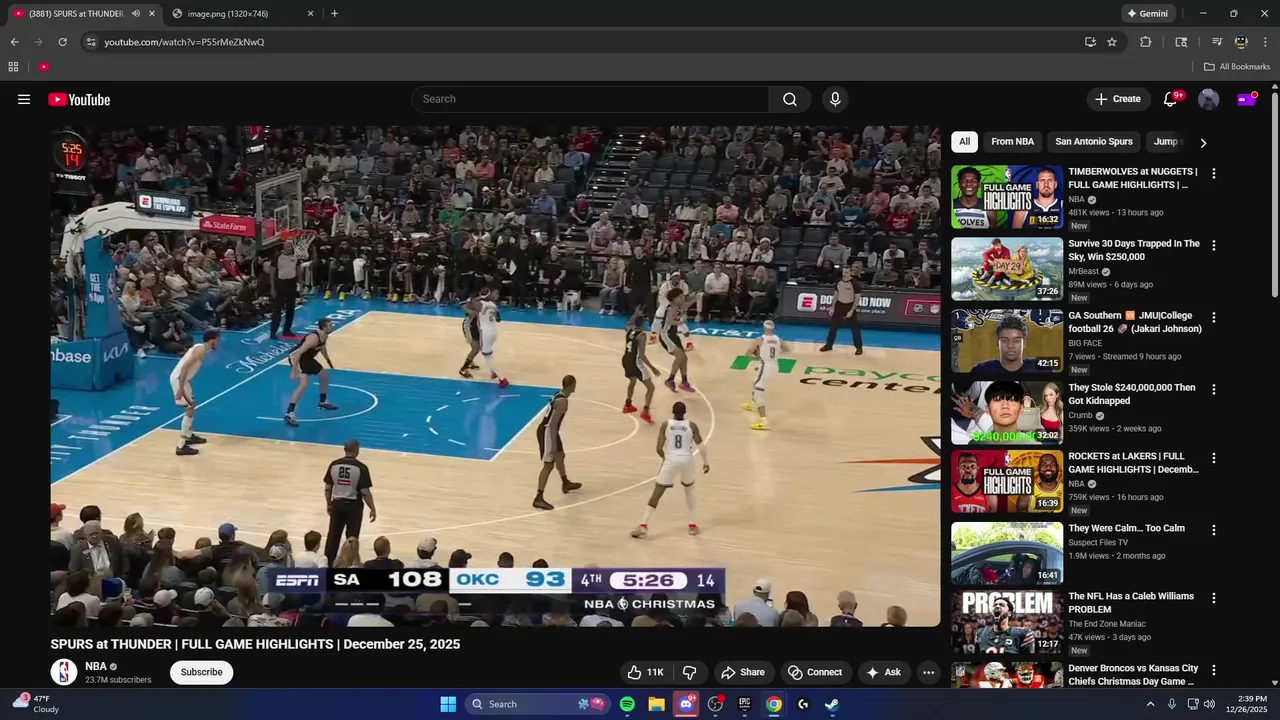Image resolution: width=1280 pixels, height=720 pixels.
Task: Start voice search with the microphone
Action: click(835, 99)
